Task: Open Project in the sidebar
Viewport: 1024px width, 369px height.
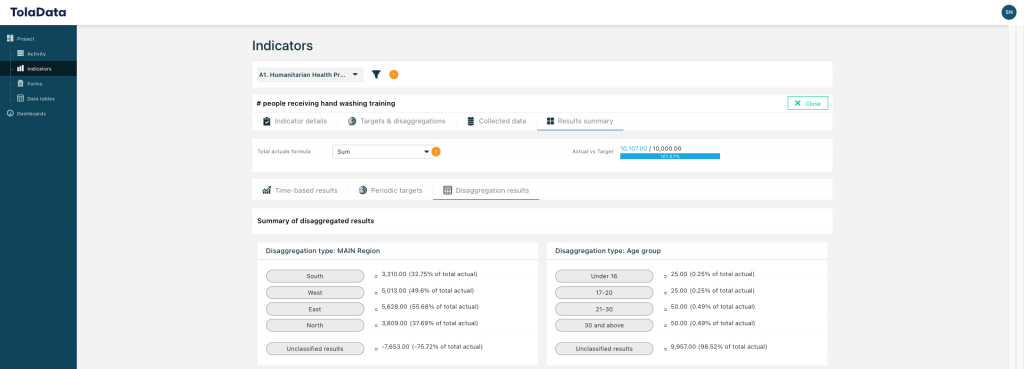Action: point(25,39)
